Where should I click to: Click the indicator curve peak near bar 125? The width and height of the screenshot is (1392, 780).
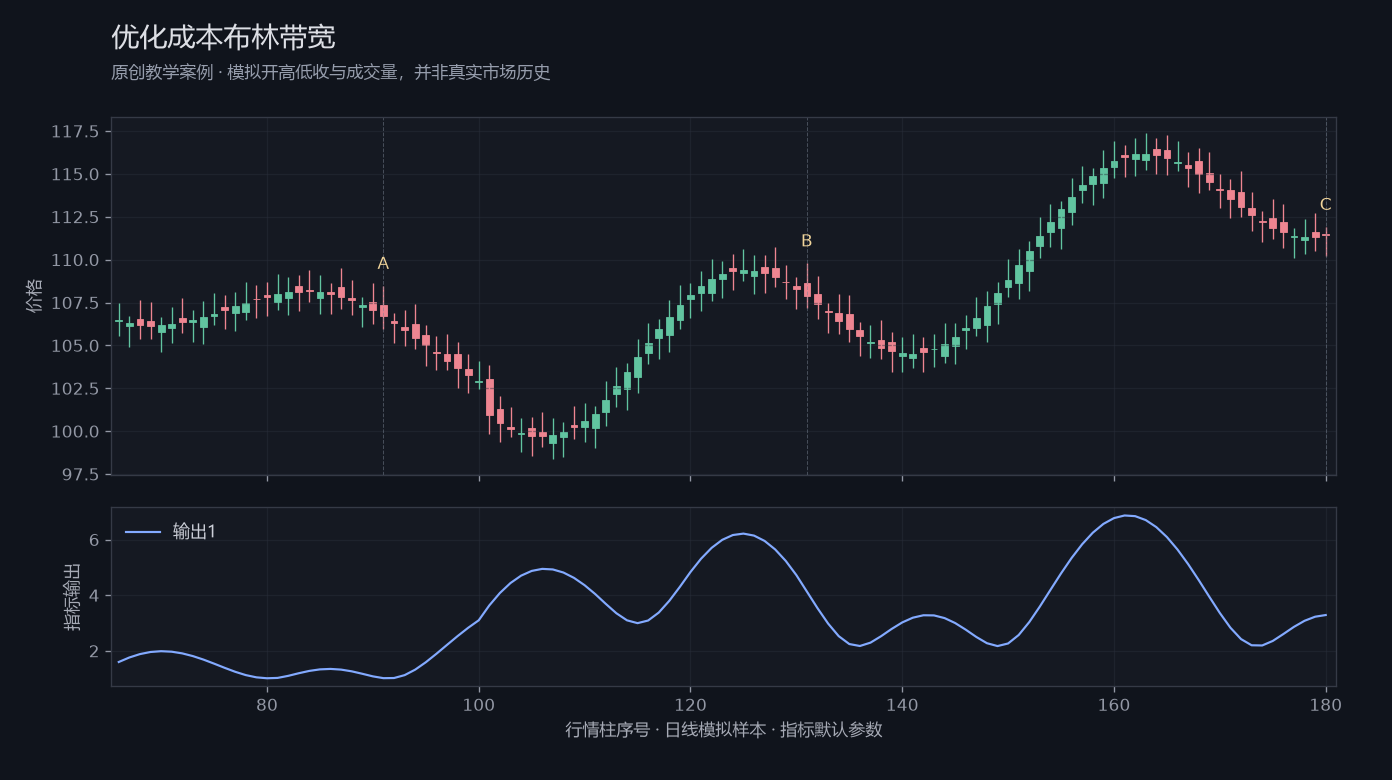pos(742,534)
